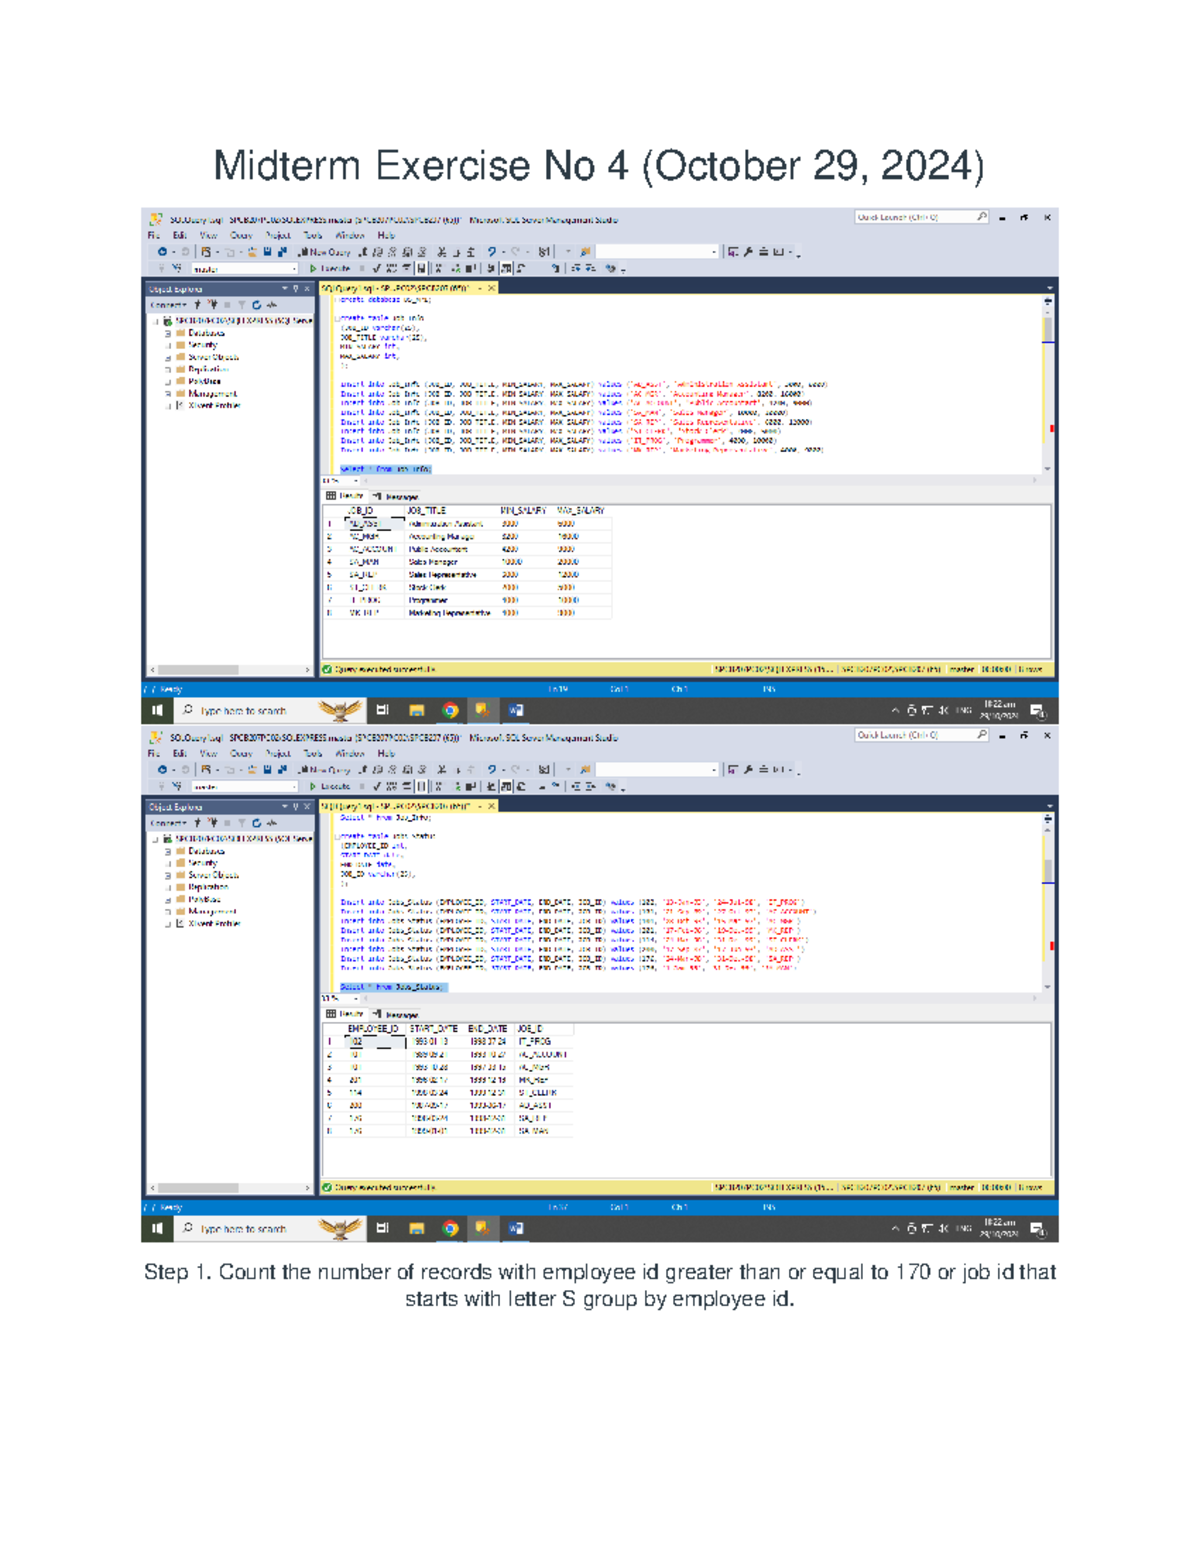Viewport: 1200px width, 1553px height.
Task: Click Connect in the lower Object Explorer
Action: pos(168,823)
